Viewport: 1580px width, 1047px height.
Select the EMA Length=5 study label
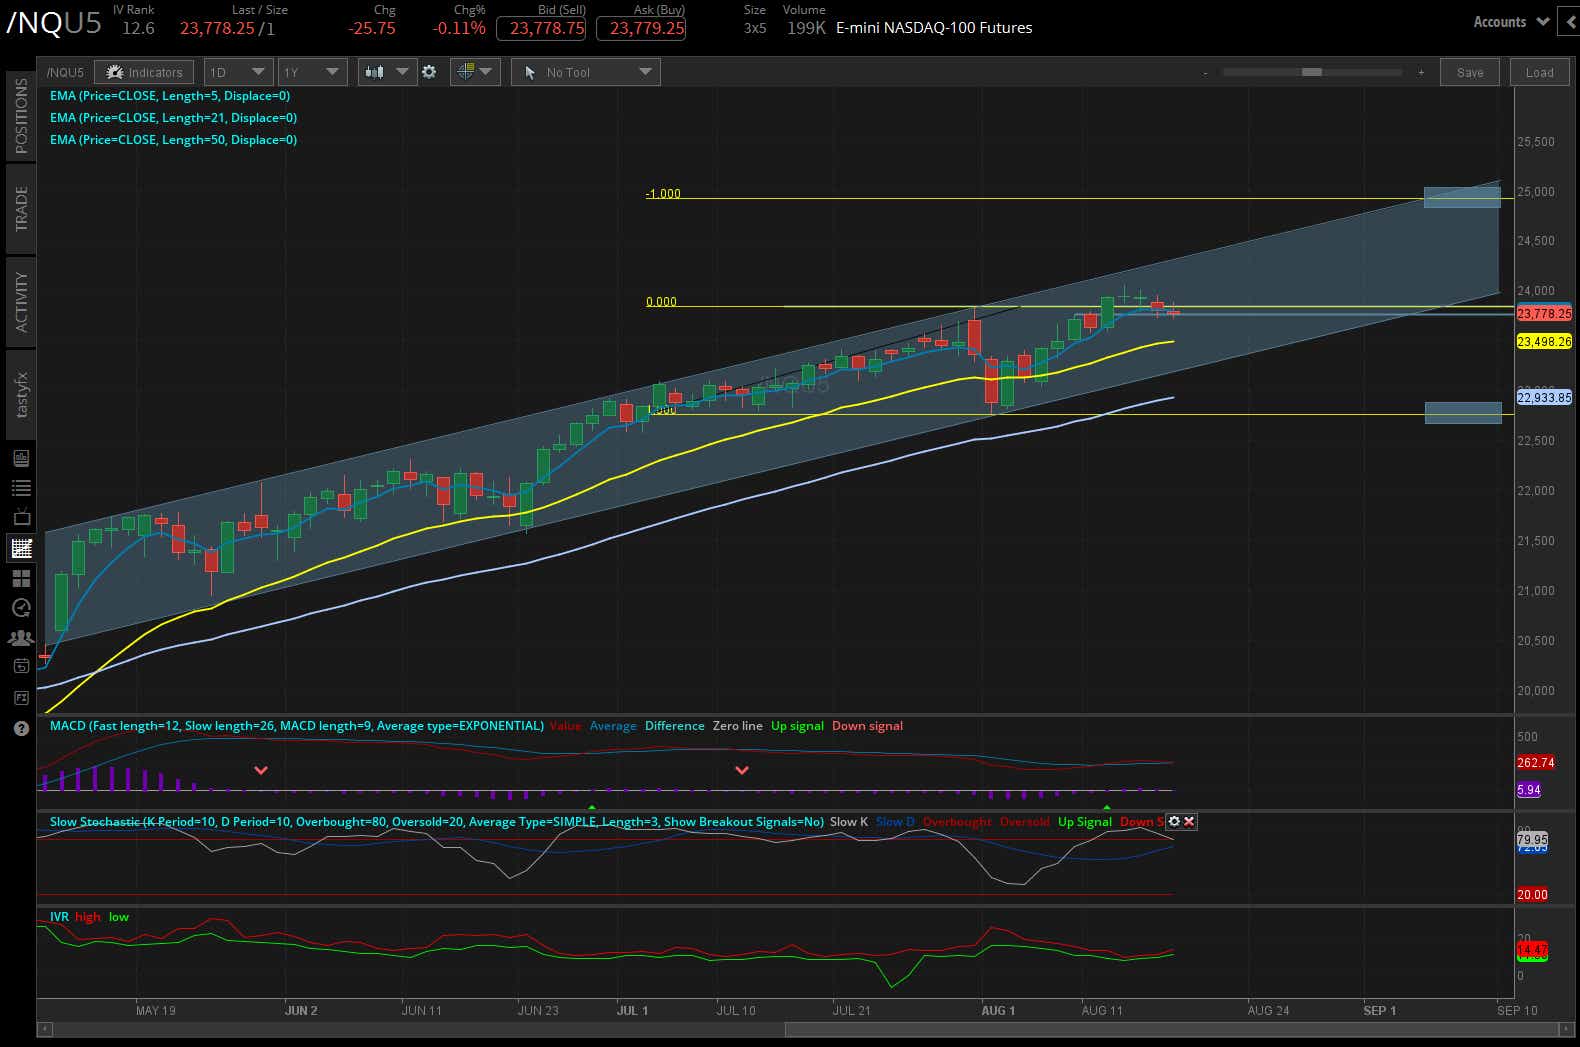(x=170, y=96)
